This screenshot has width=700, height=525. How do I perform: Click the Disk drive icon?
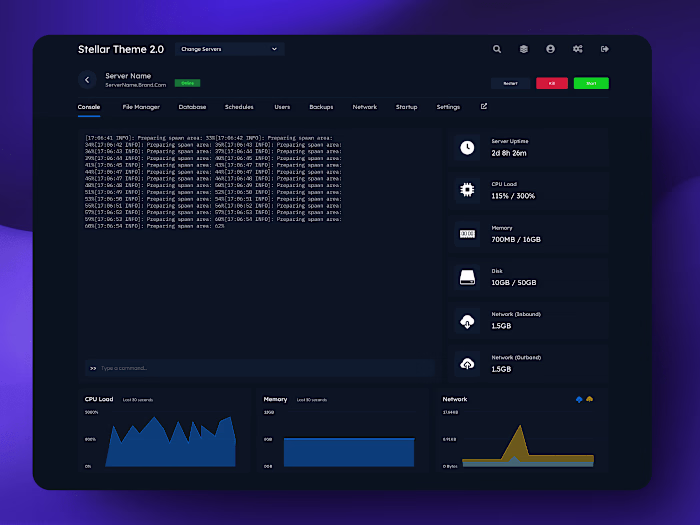click(x=467, y=277)
